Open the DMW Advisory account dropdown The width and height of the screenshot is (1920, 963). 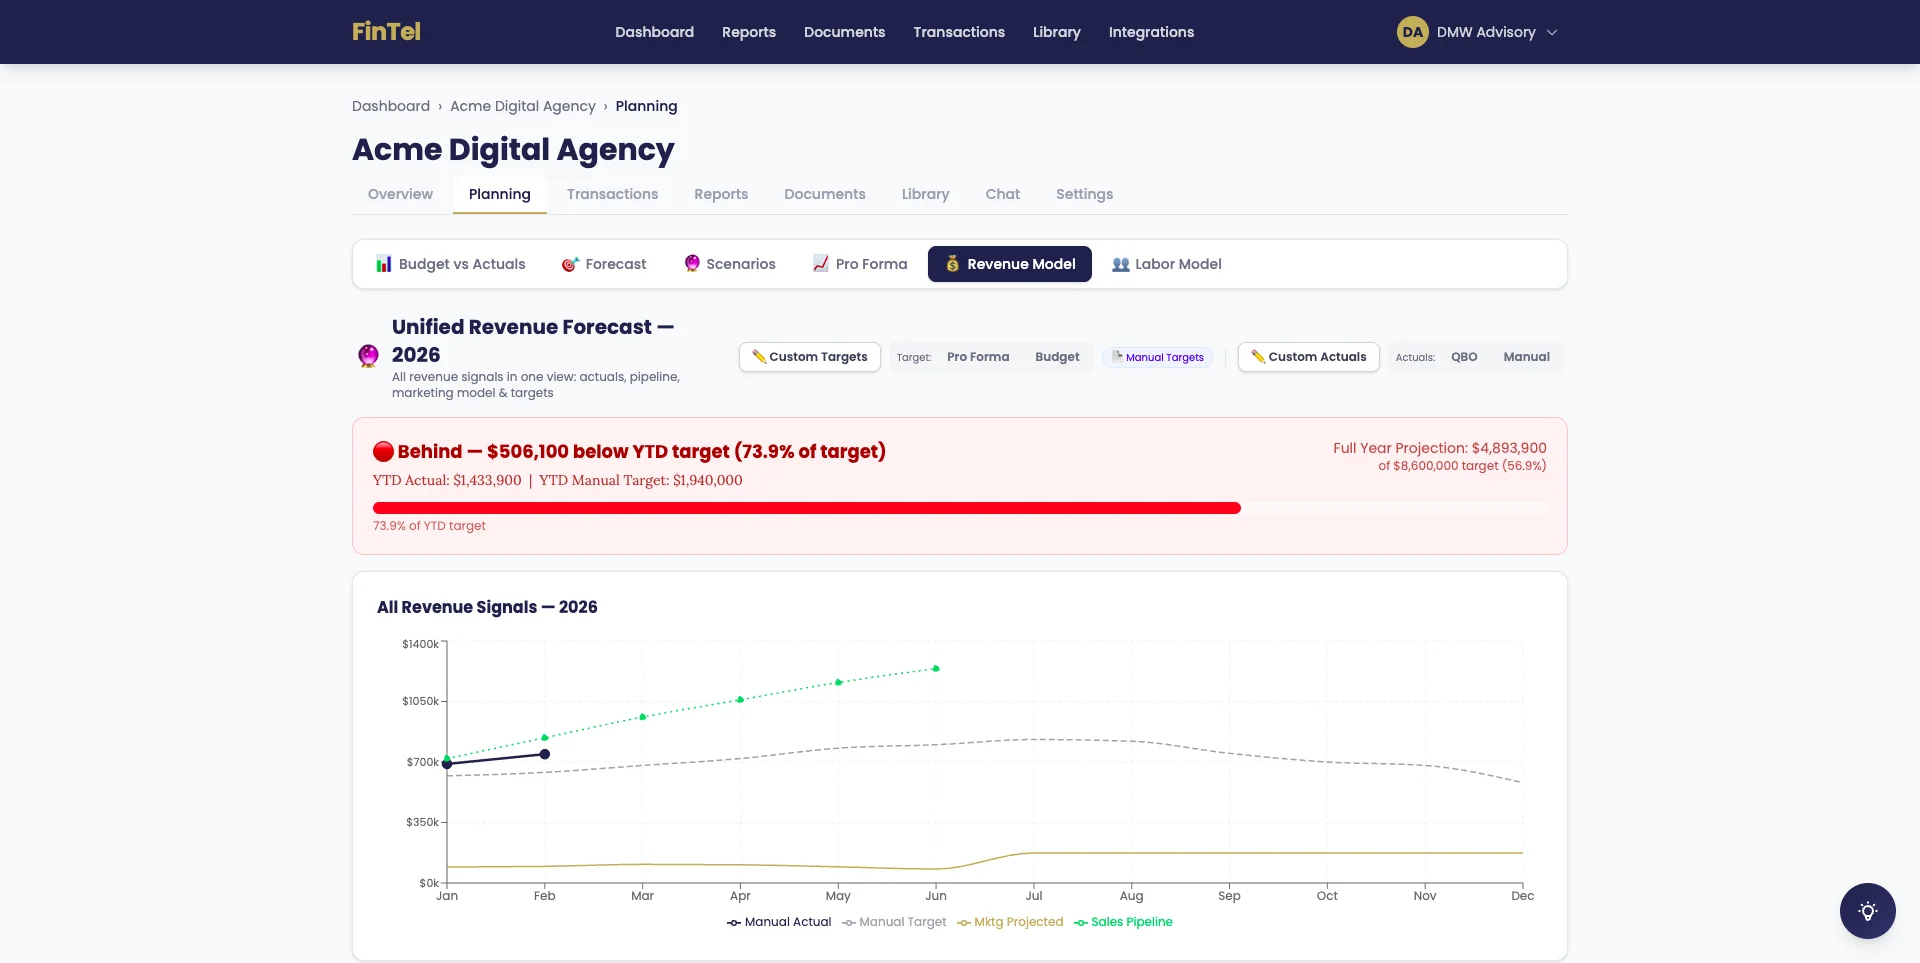tap(1479, 31)
